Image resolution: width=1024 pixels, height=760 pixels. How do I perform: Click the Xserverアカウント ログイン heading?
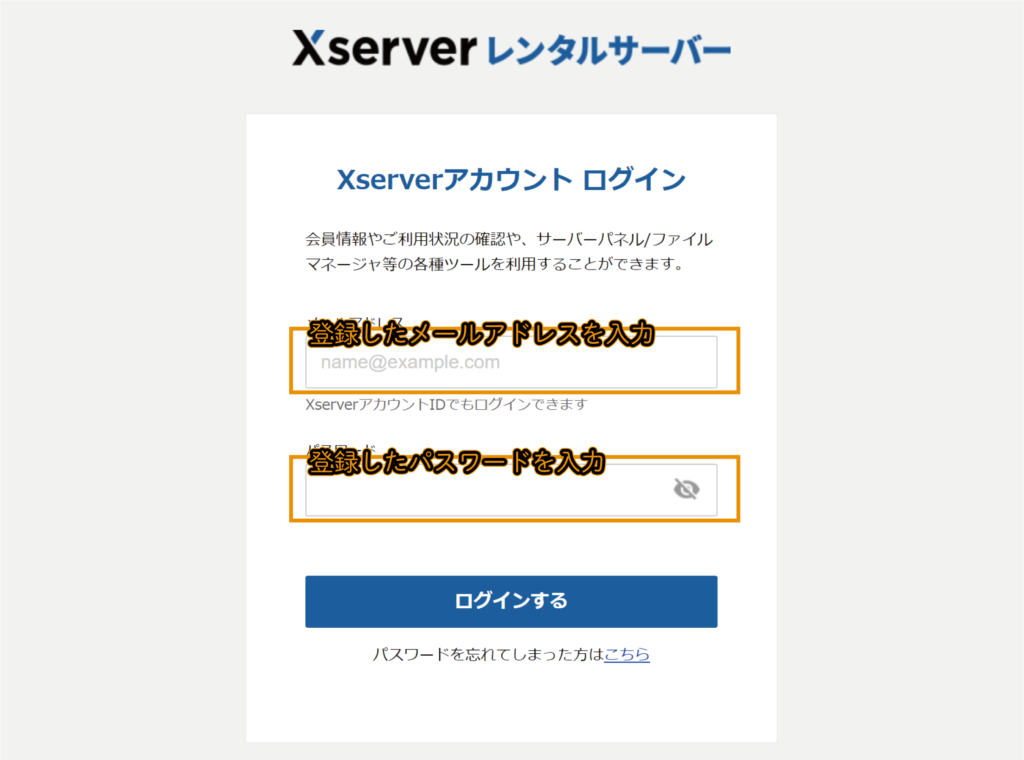[511, 180]
